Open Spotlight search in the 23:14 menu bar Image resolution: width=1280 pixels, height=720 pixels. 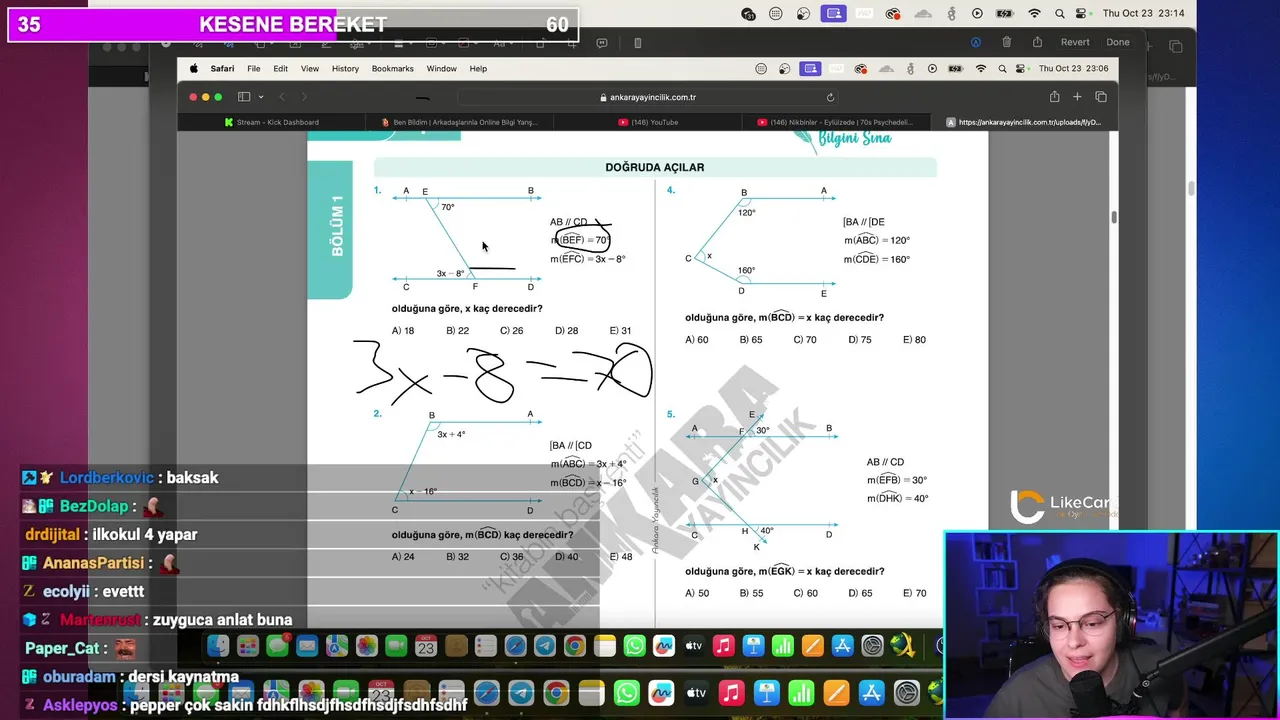coord(1058,13)
